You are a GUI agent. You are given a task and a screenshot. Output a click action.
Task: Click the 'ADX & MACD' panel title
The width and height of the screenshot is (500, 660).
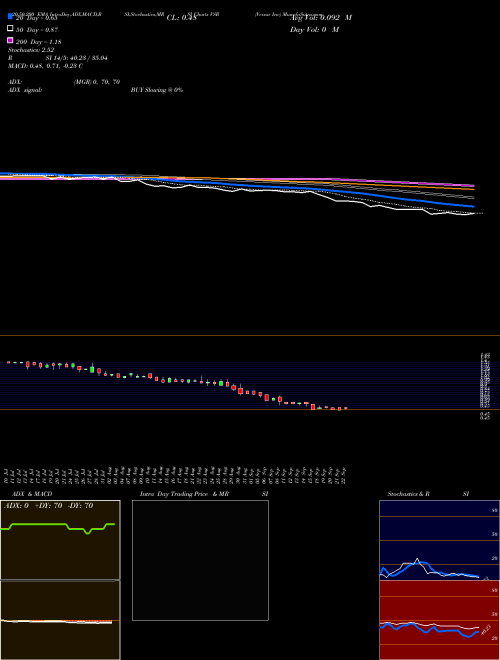[x=32, y=494]
